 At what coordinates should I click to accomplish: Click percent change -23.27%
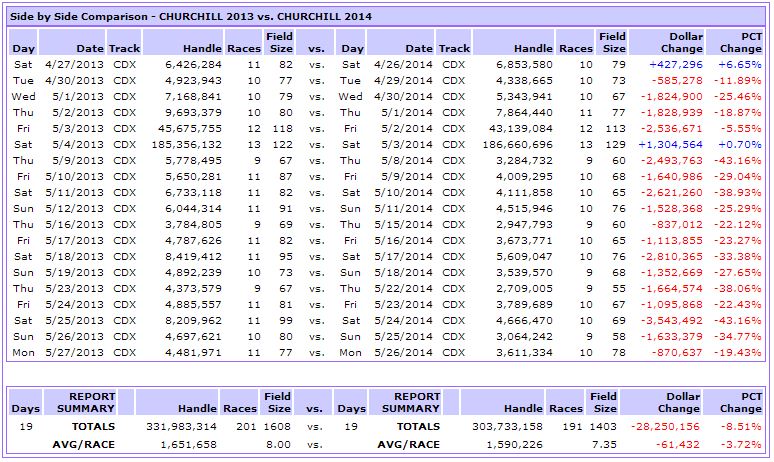pyautogui.click(x=737, y=241)
